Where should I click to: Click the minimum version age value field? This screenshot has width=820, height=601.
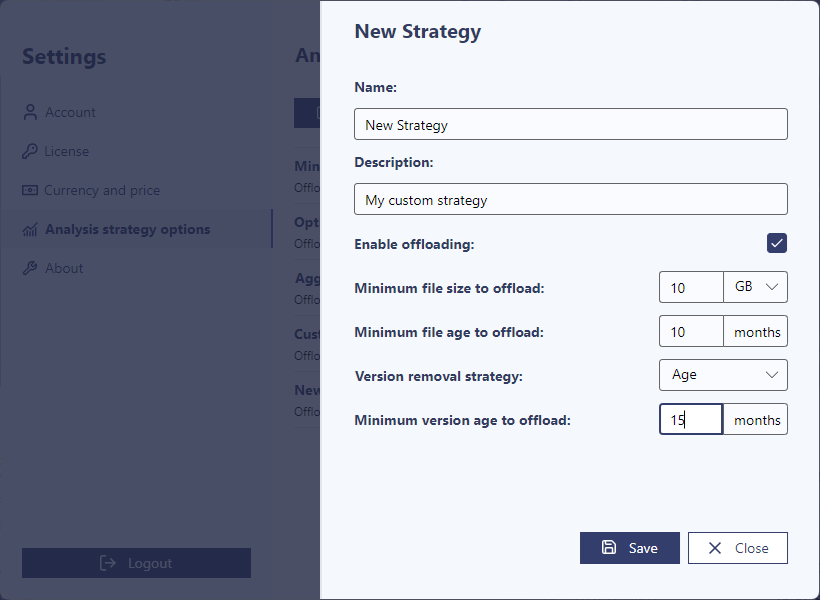691,419
